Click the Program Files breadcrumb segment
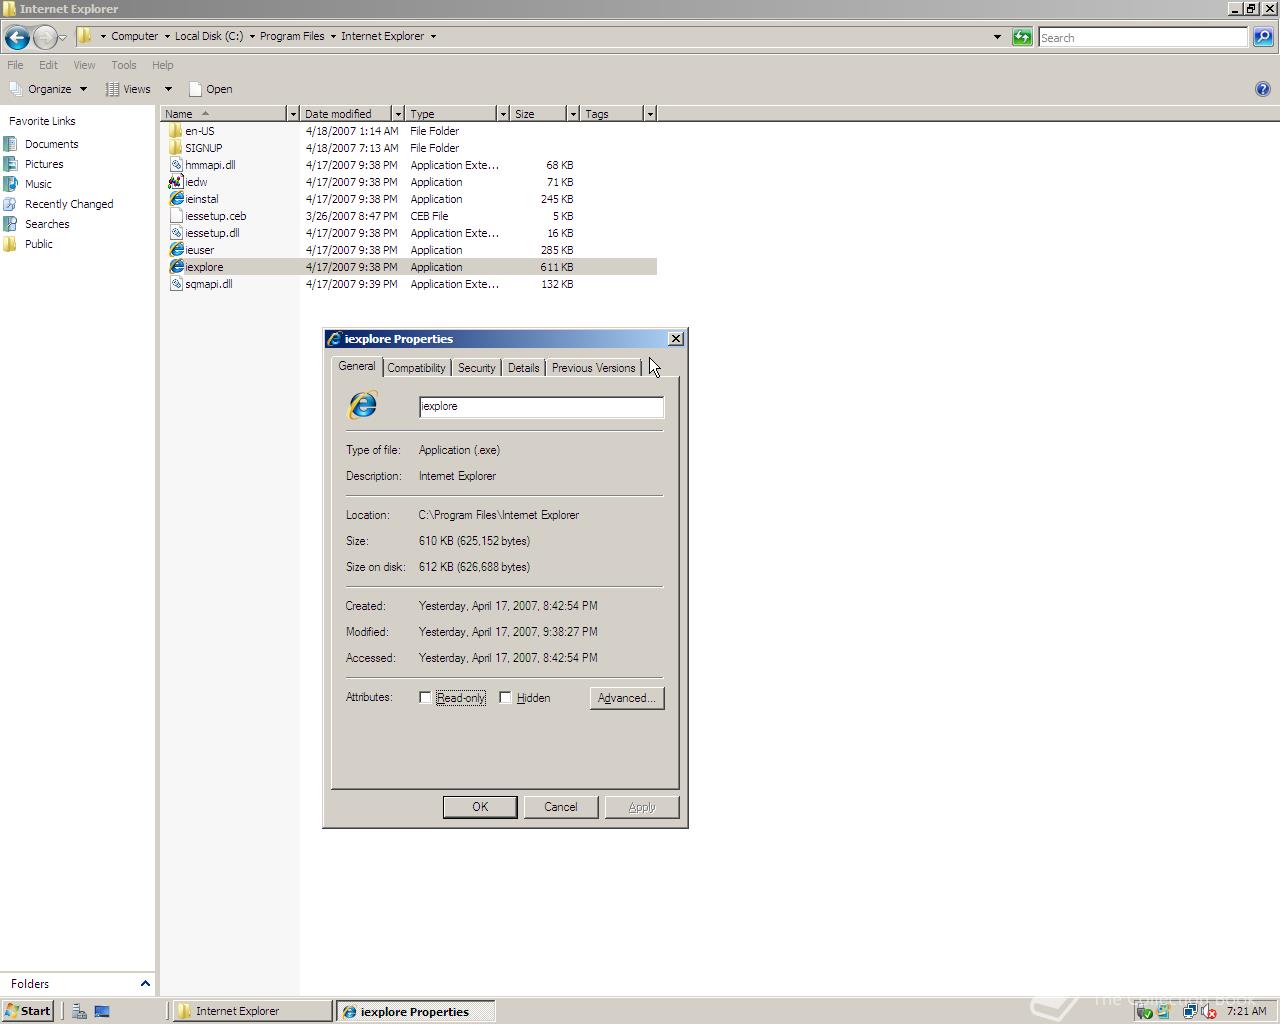The width and height of the screenshot is (1280, 1024). 292,36
